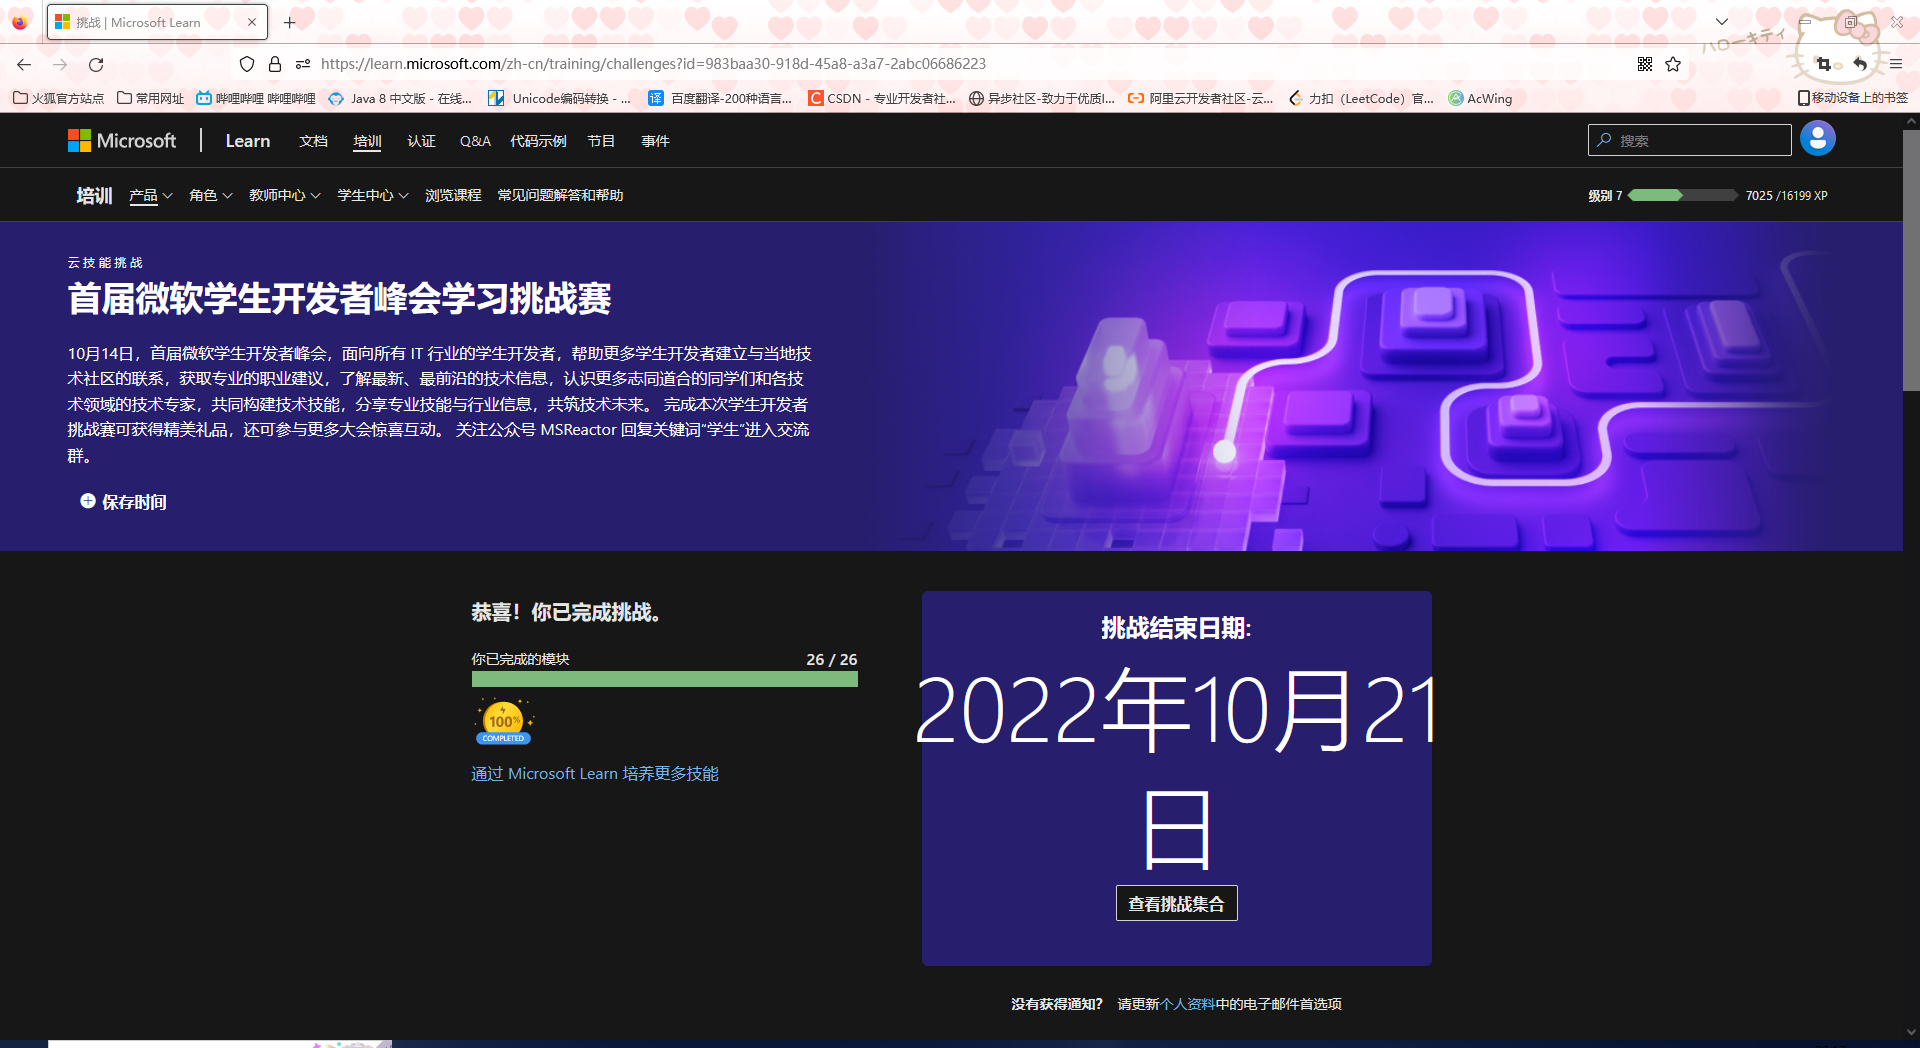Open the CSDN bookmark
The image size is (1920, 1048).
click(x=882, y=98)
